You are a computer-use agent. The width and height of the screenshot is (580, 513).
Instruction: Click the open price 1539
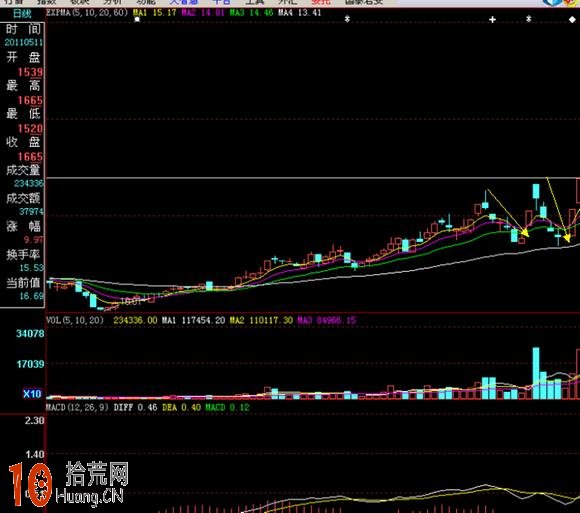[x=30, y=72]
